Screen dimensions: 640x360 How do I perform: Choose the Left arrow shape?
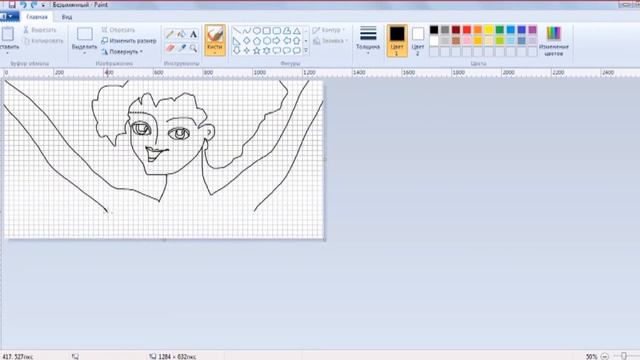tap(287, 41)
